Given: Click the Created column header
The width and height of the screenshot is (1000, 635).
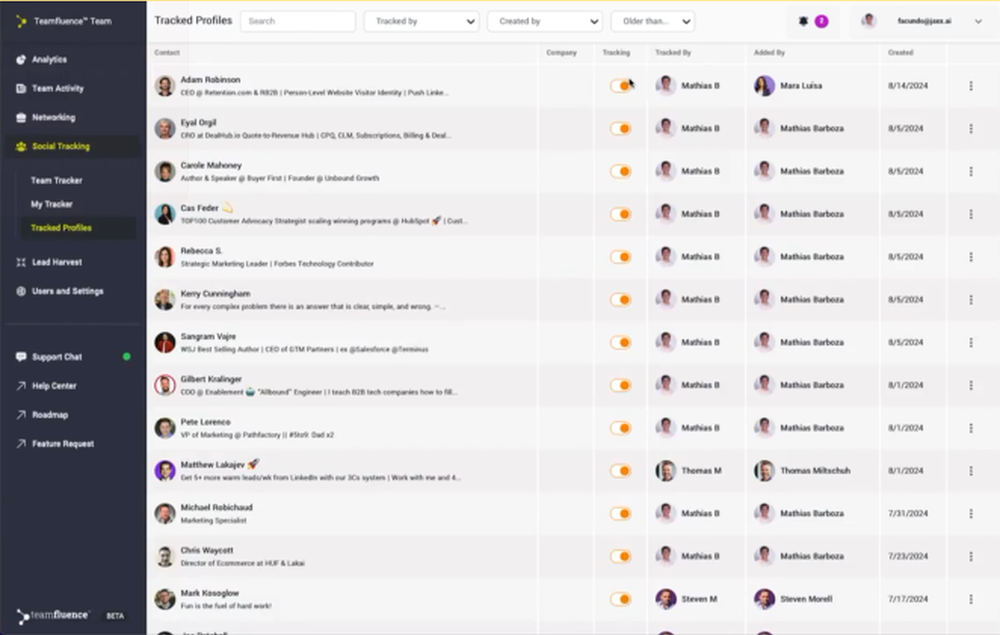Looking at the screenshot, I should click(901, 52).
